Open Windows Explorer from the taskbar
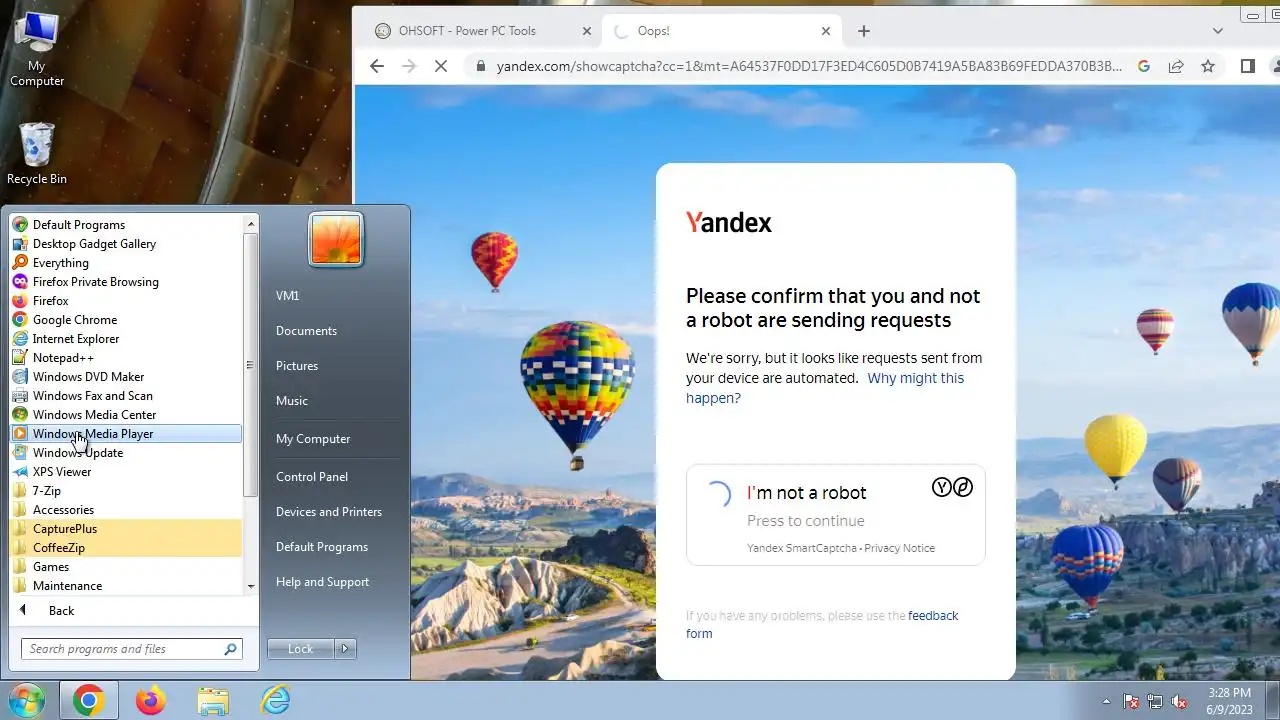Image resolution: width=1280 pixels, height=720 pixels. 214,701
